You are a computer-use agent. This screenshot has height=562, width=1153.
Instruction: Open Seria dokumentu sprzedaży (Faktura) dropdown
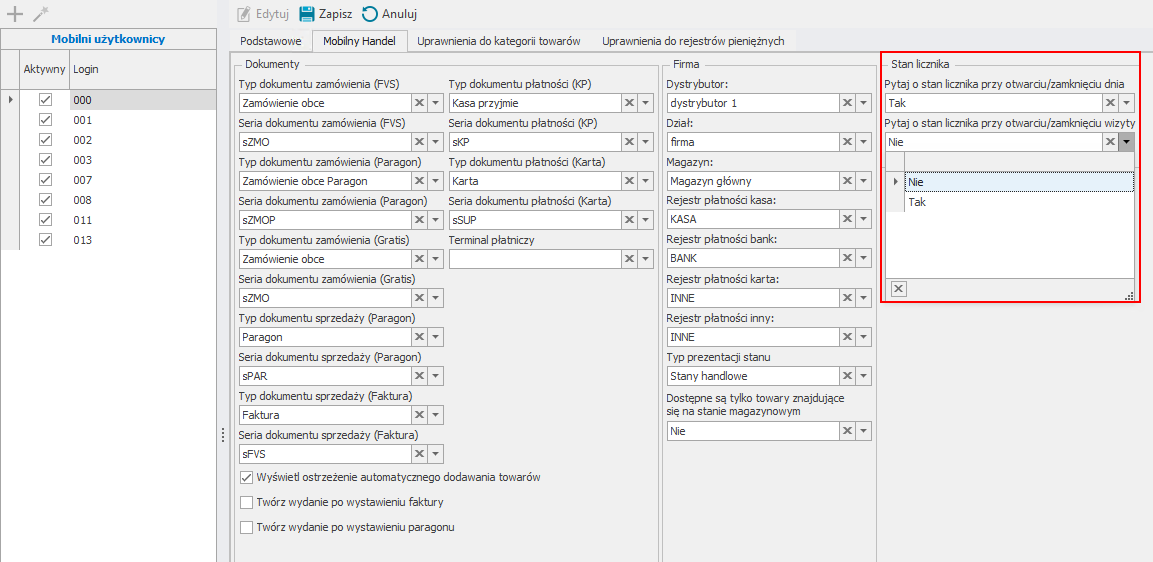(x=435, y=454)
